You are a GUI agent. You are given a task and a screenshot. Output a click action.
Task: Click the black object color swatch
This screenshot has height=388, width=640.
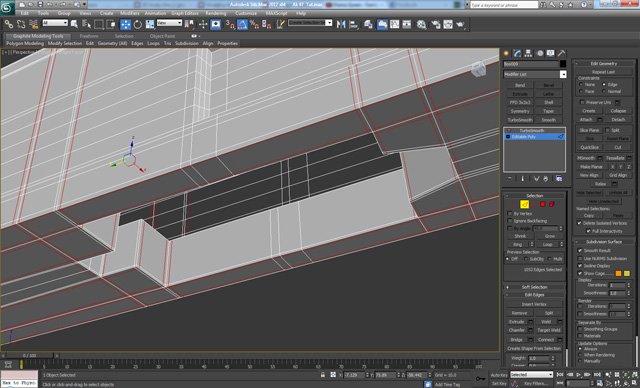563,64
